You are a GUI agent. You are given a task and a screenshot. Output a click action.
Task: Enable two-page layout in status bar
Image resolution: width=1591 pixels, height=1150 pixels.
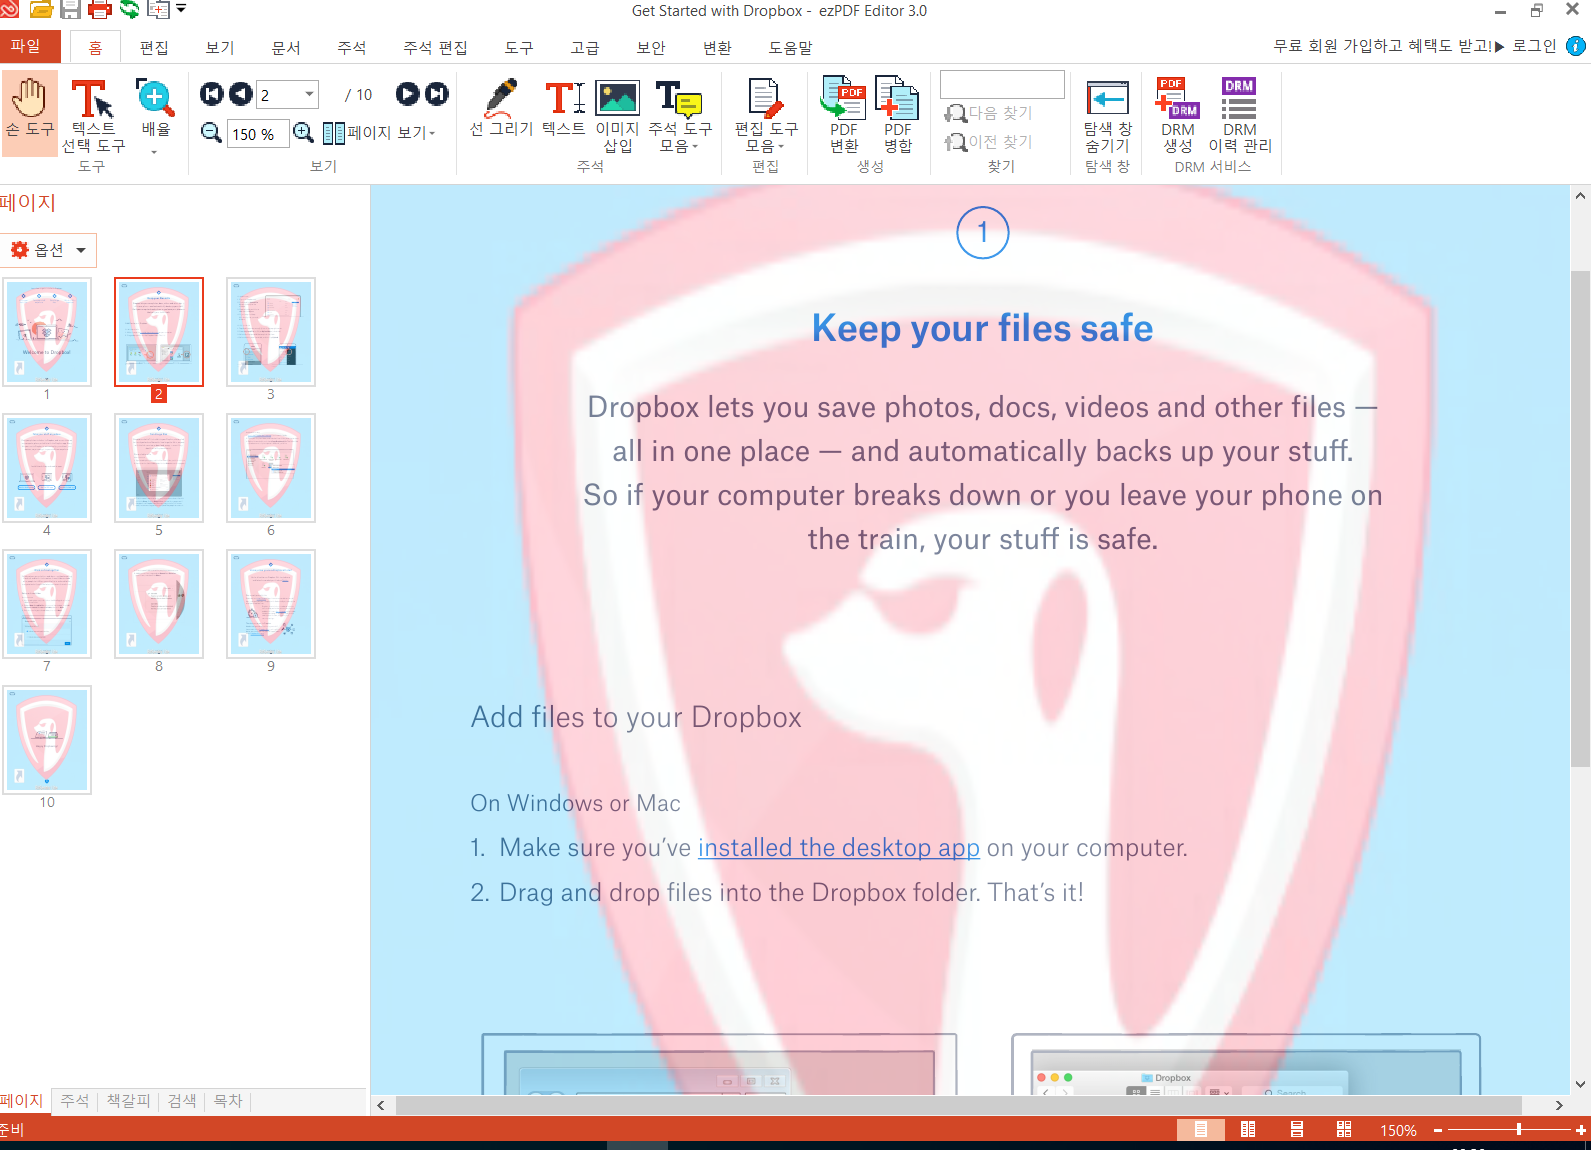click(x=1248, y=1129)
